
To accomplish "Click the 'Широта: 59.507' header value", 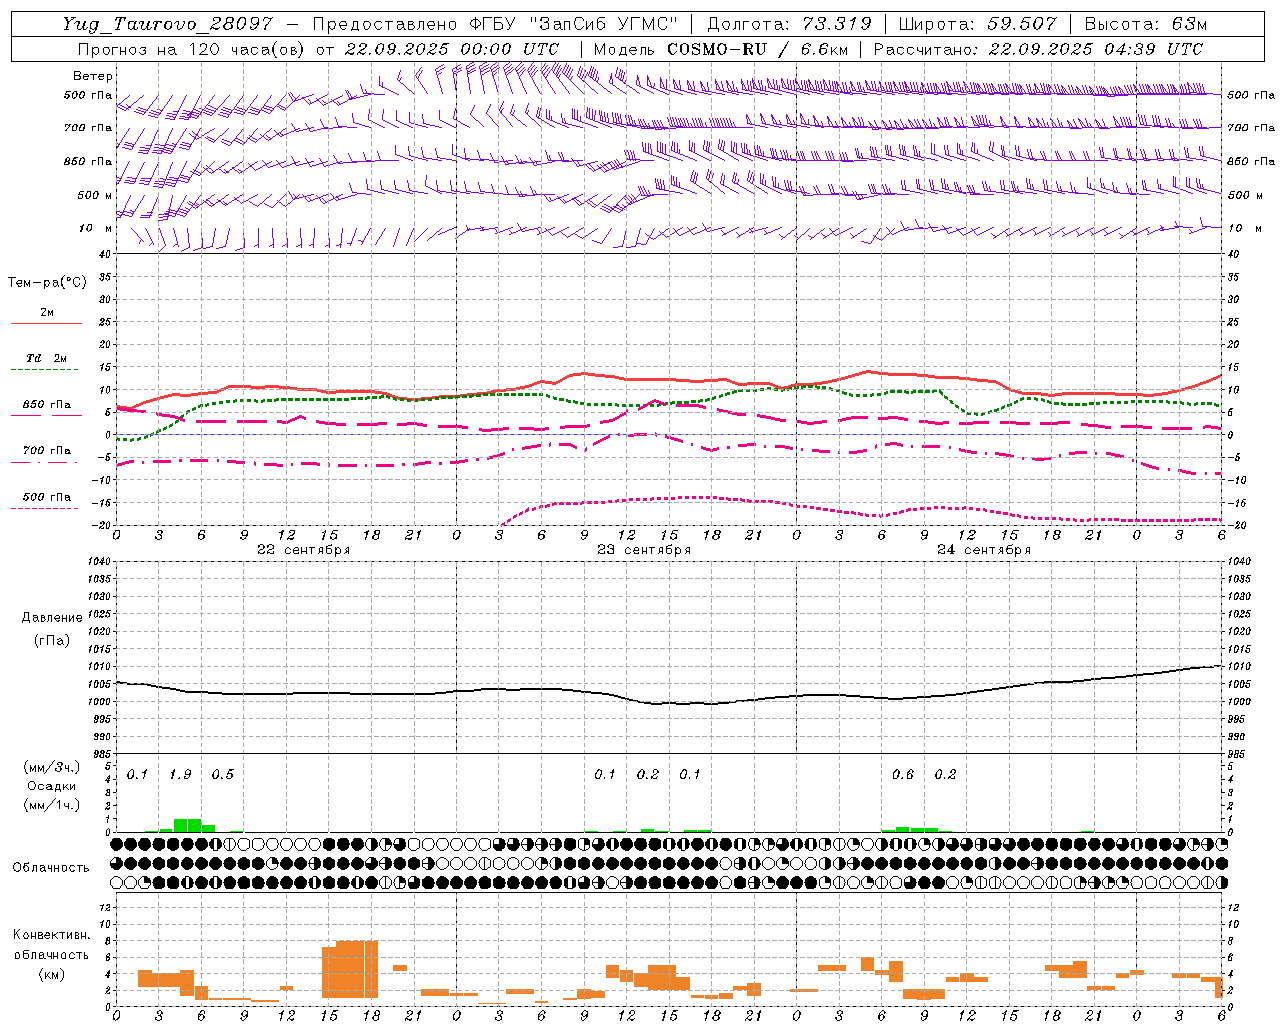I will pyautogui.click(x=979, y=24).
